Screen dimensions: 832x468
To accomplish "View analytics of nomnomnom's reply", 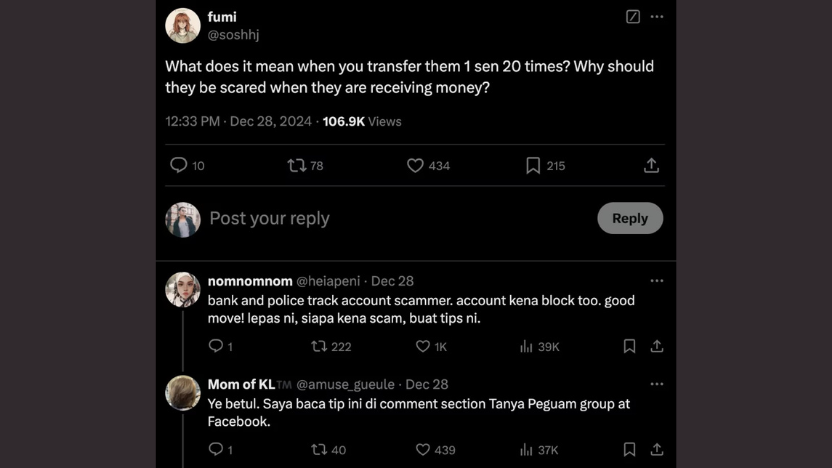I will pyautogui.click(x=527, y=346).
